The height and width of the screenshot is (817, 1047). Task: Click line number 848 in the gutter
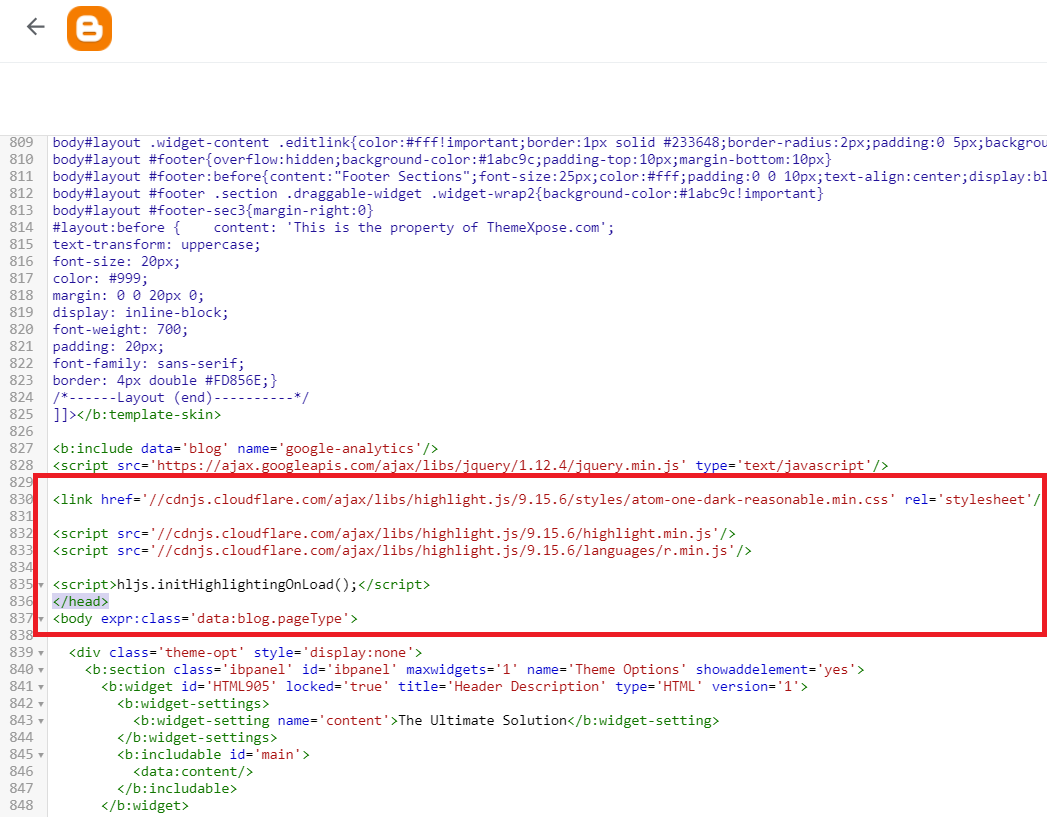(x=21, y=805)
